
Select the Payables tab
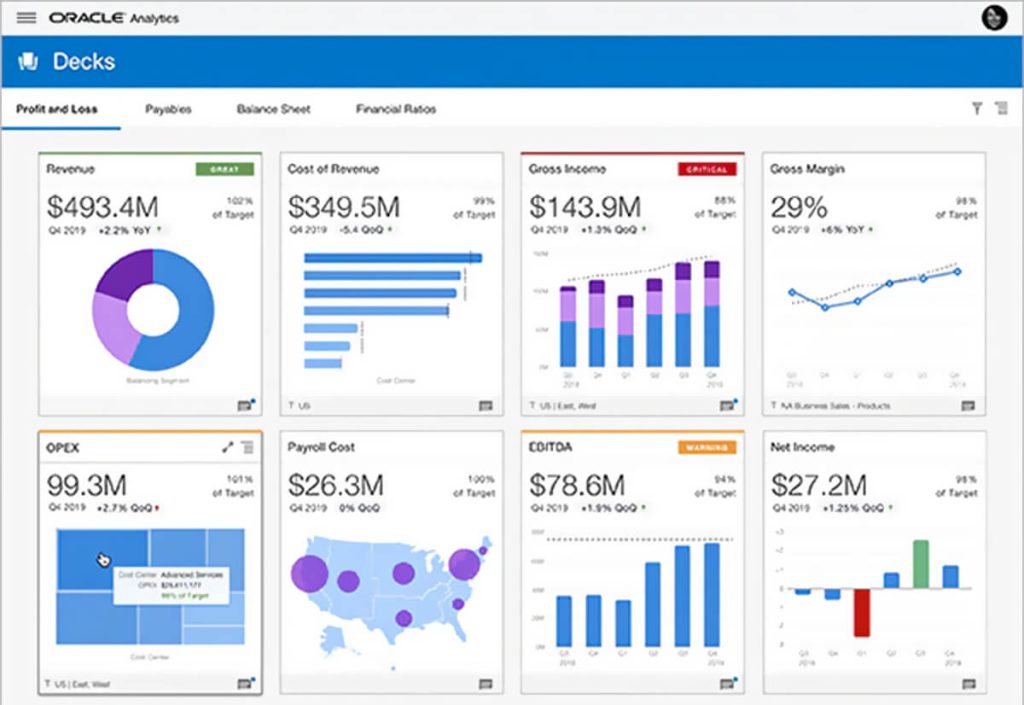pyautogui.click(x=167, y=109)
